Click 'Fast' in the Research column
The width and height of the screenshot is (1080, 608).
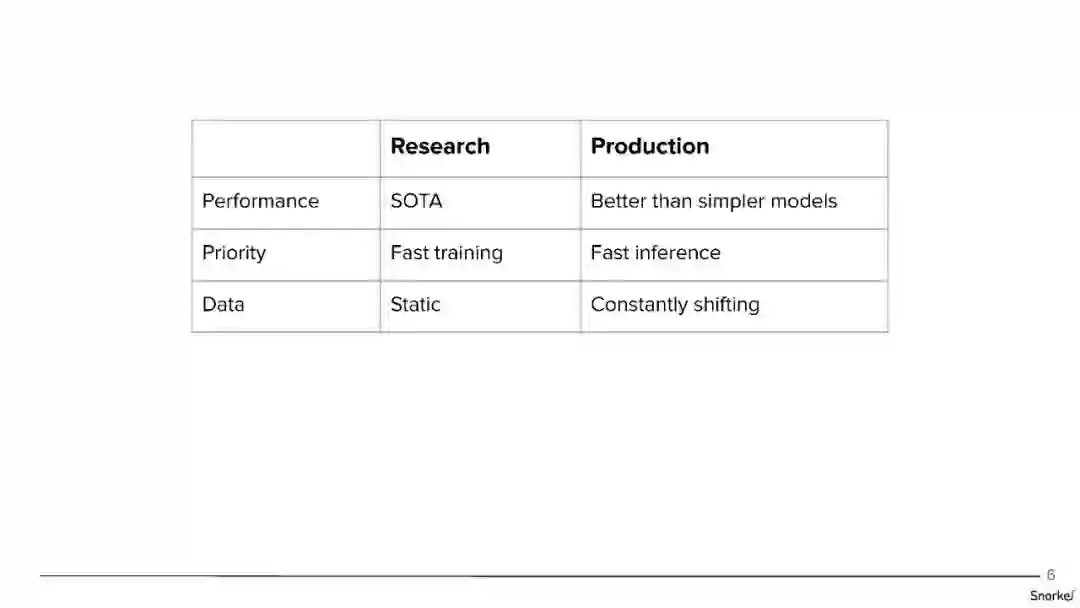[x=408, y=253]
